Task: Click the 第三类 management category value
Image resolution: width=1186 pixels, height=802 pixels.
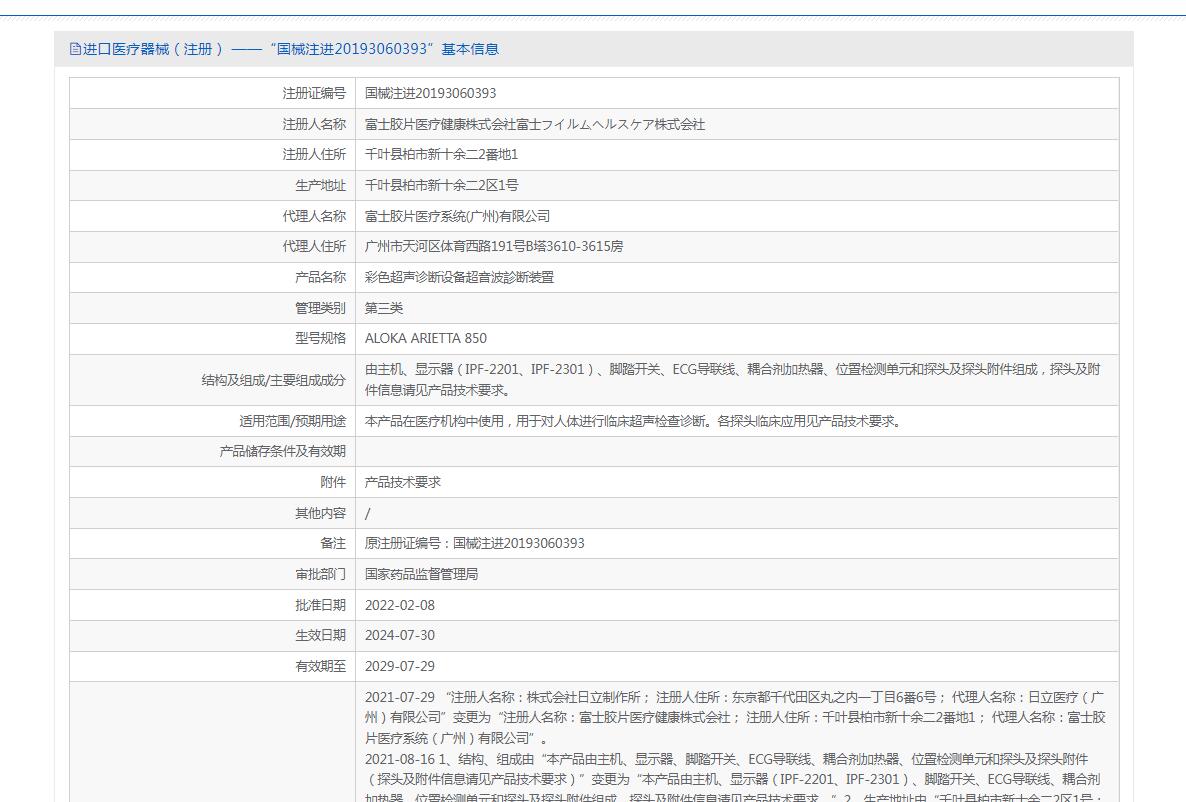Action: tap(384, 308)
